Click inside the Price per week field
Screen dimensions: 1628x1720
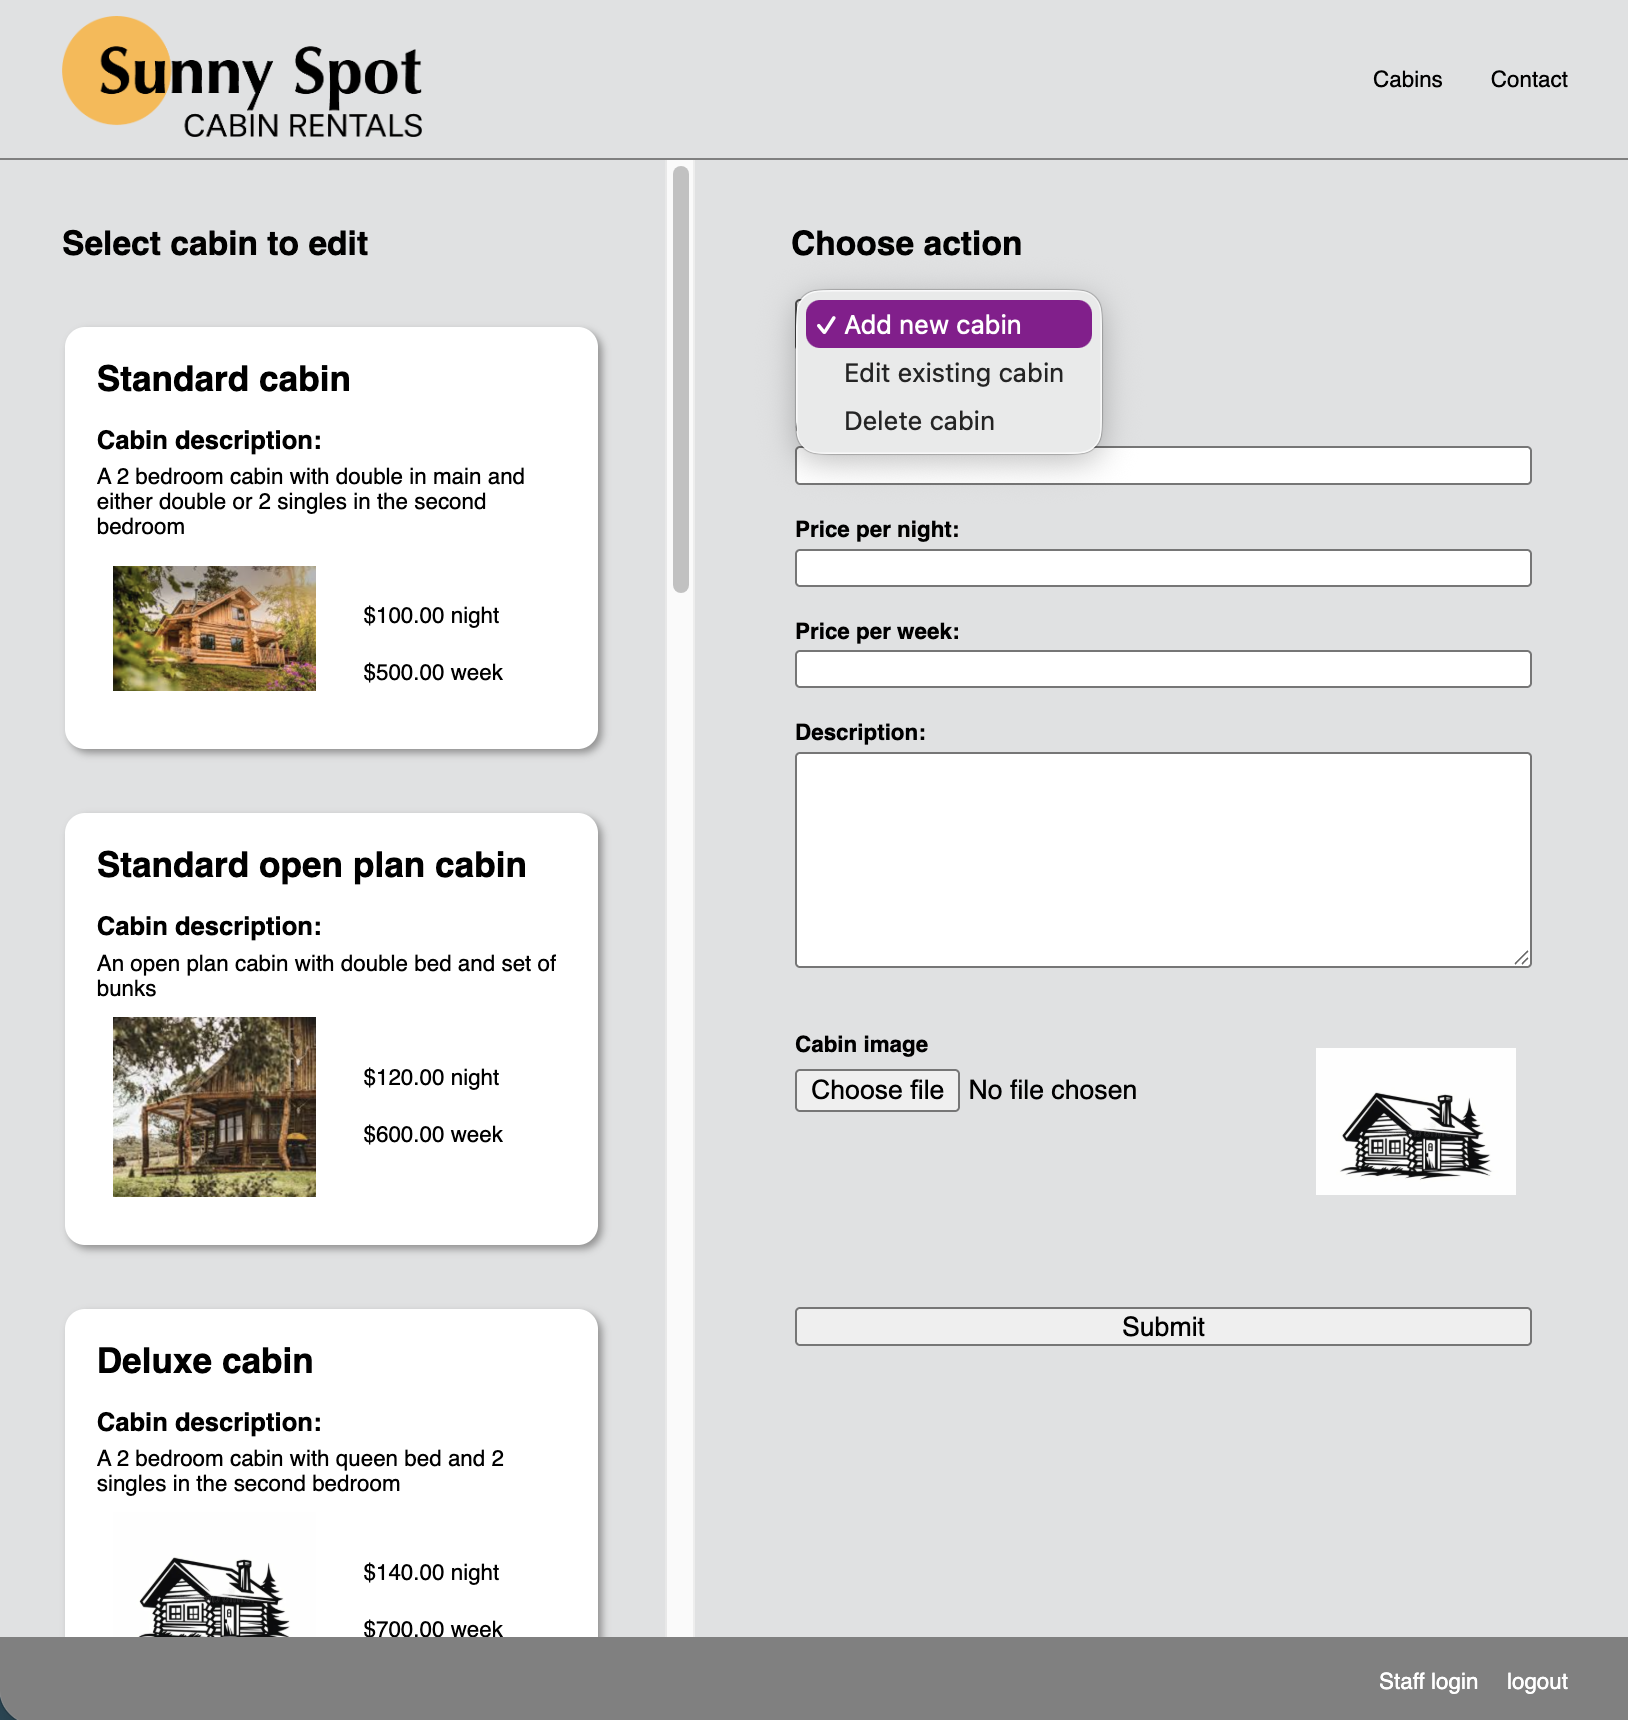[1162, 669]
